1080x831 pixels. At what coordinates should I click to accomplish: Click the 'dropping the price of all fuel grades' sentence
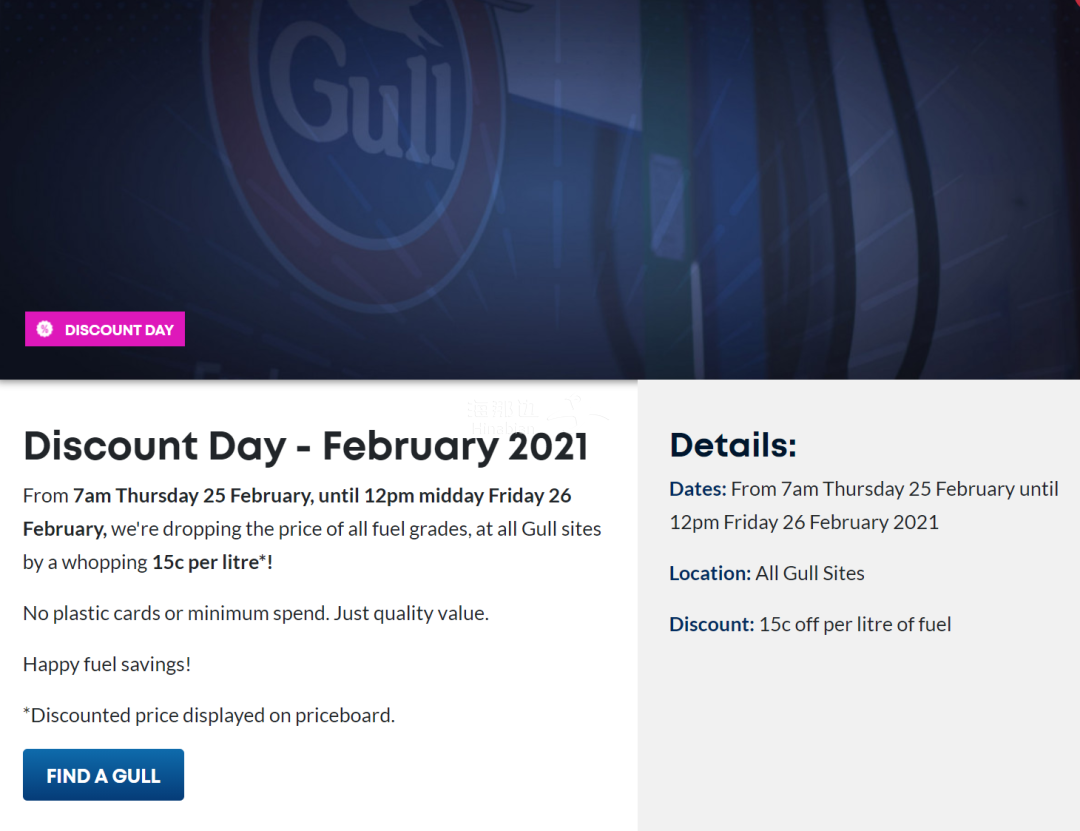(x=330, y=528)
